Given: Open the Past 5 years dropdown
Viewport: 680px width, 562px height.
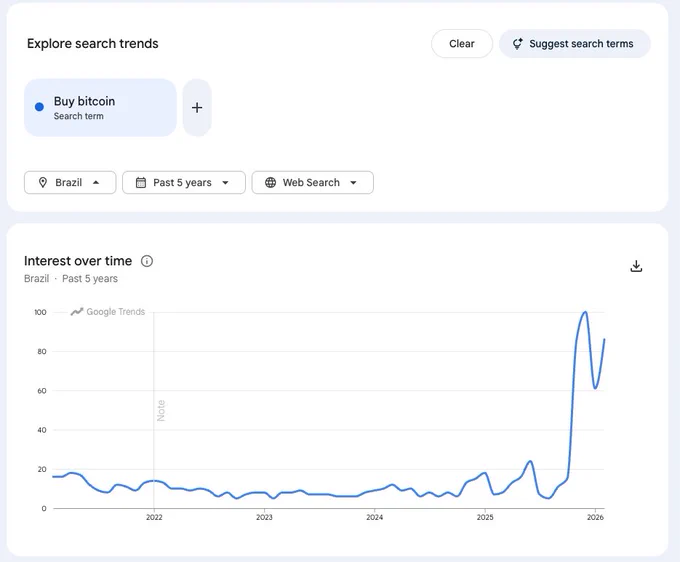Looking at the screenshot, I should 184,183.
